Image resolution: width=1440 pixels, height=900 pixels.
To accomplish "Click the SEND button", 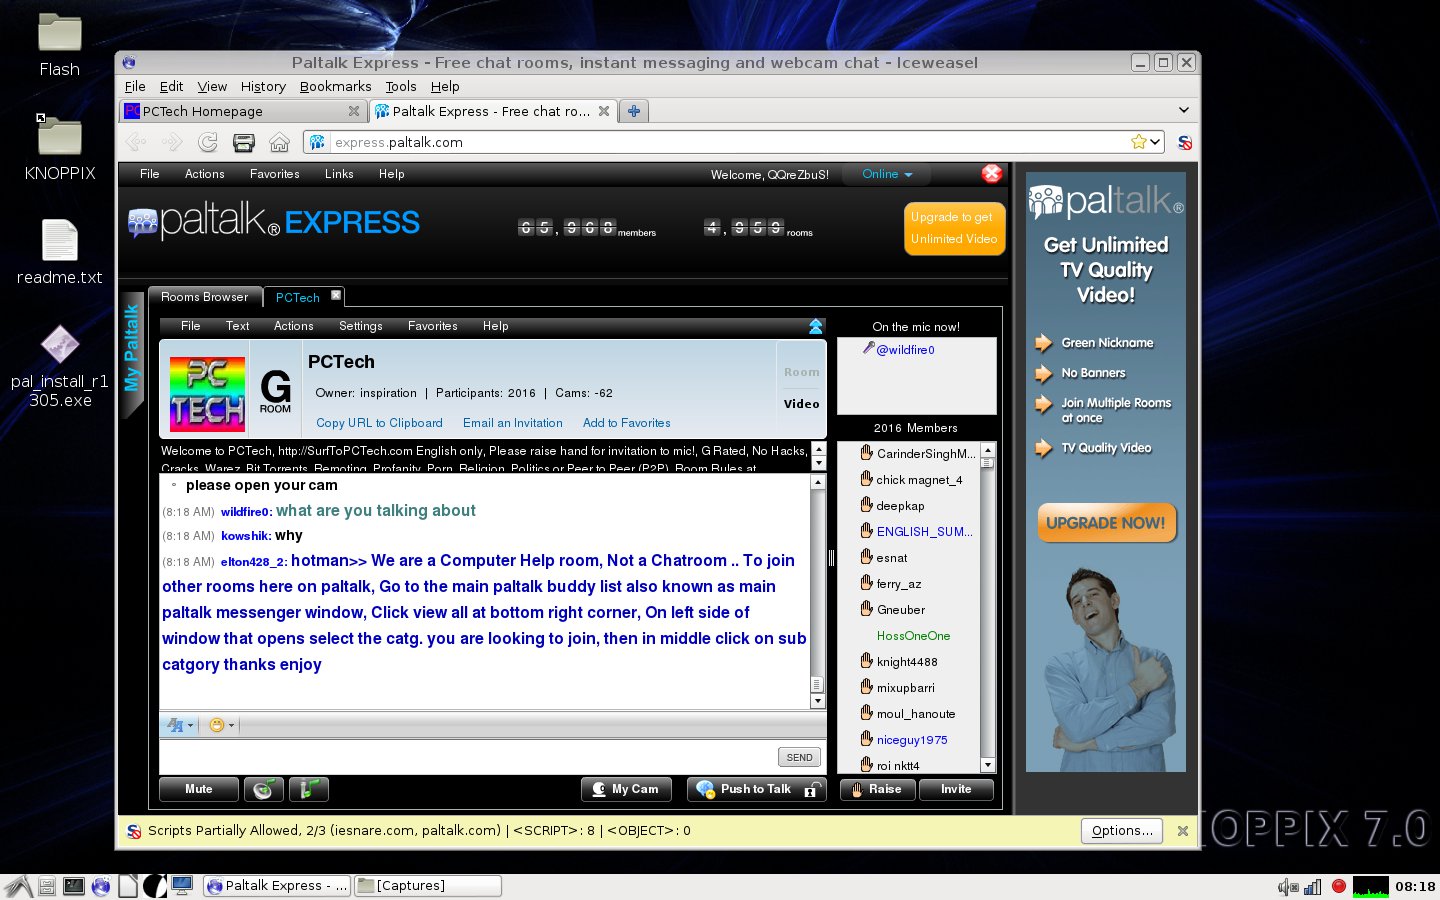I will pos(799,757).
